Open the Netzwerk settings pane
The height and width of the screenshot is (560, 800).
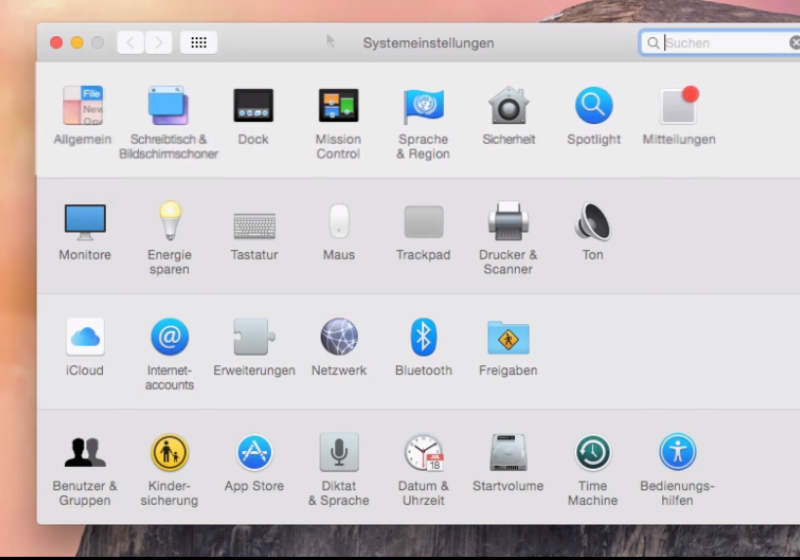(339, 337)
